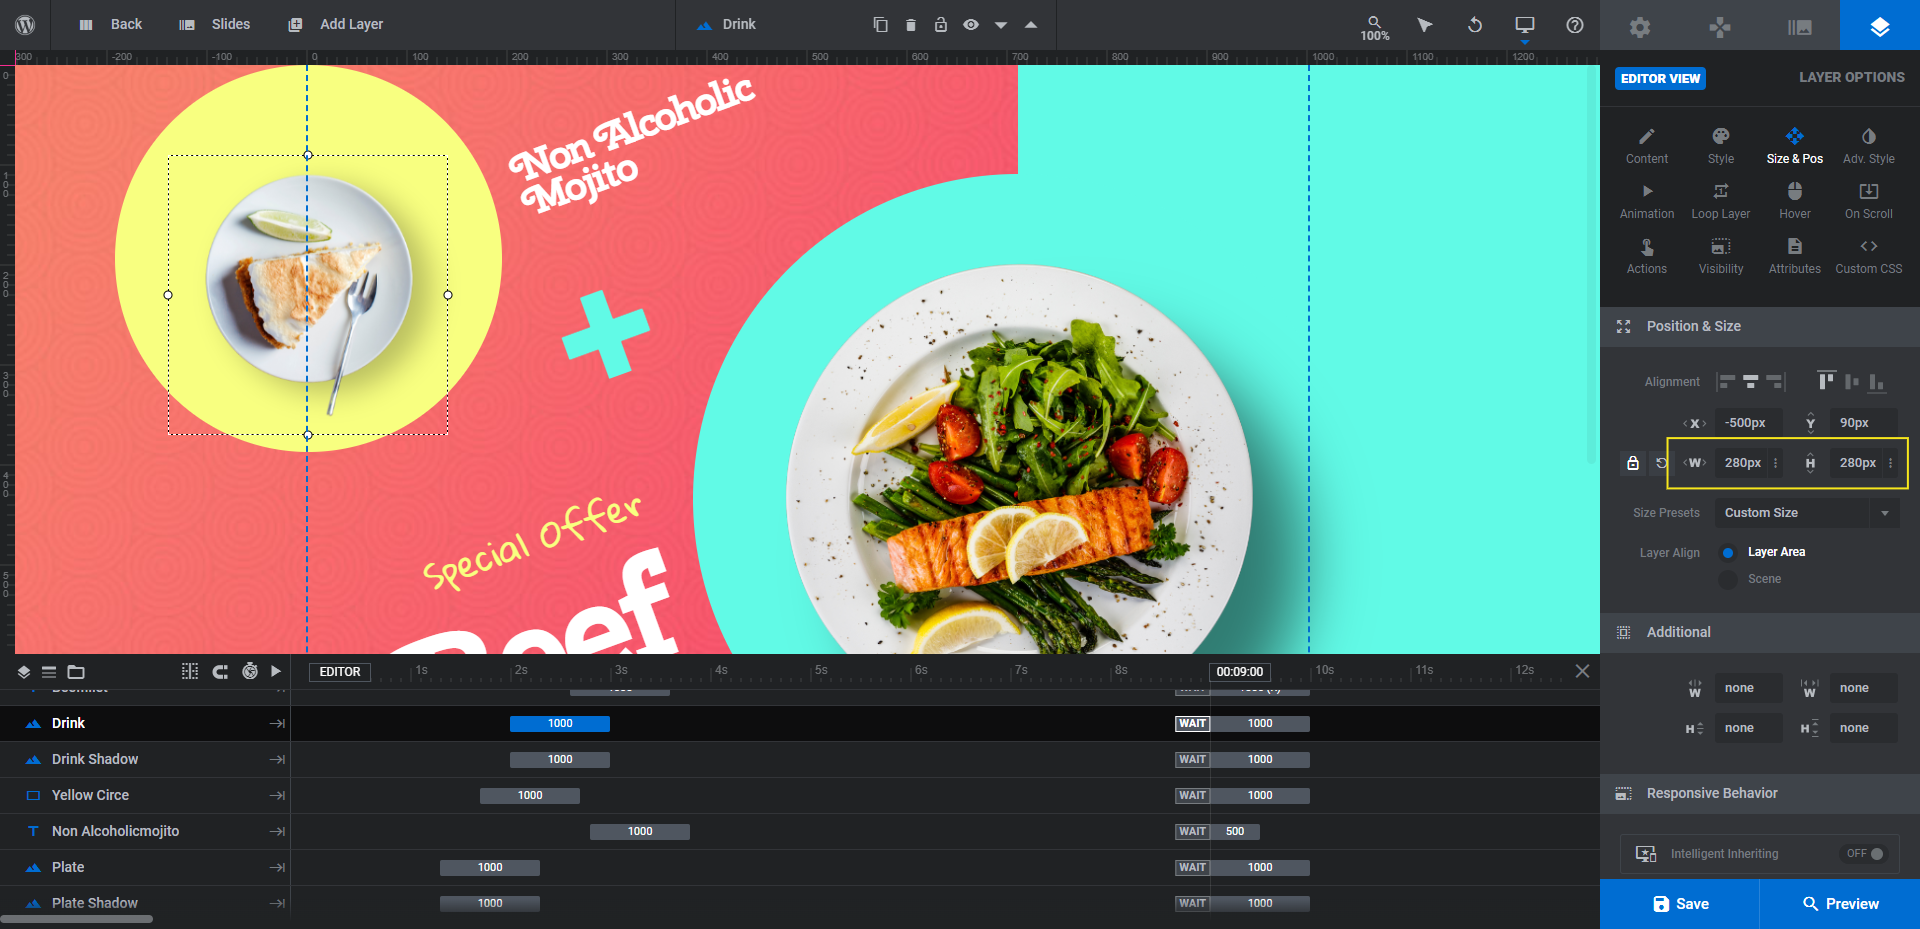Delete the selected layer with trash icon
This screenshot has width=1920, height=929.
tap(910, 24)
